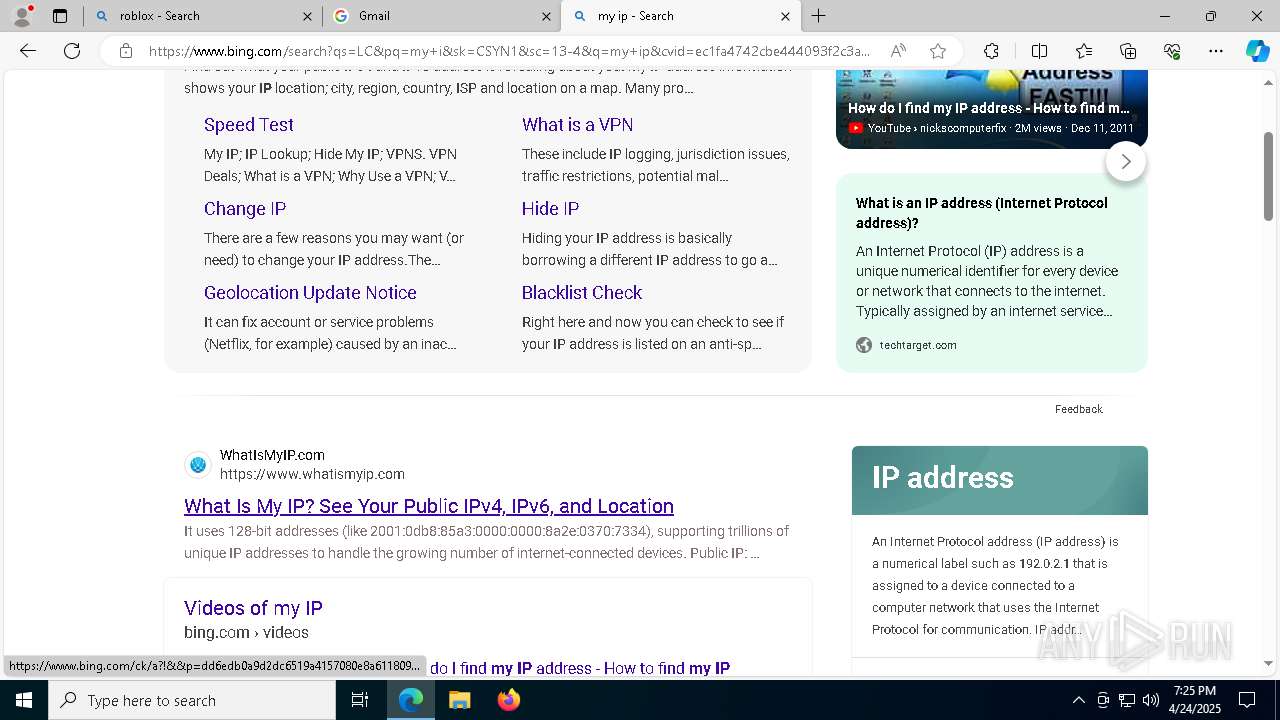Image resolution: width=1280 pixels, height=720 pixels.
Task: Open the Favorites list icon
Action: click(x=1084, y=51)
